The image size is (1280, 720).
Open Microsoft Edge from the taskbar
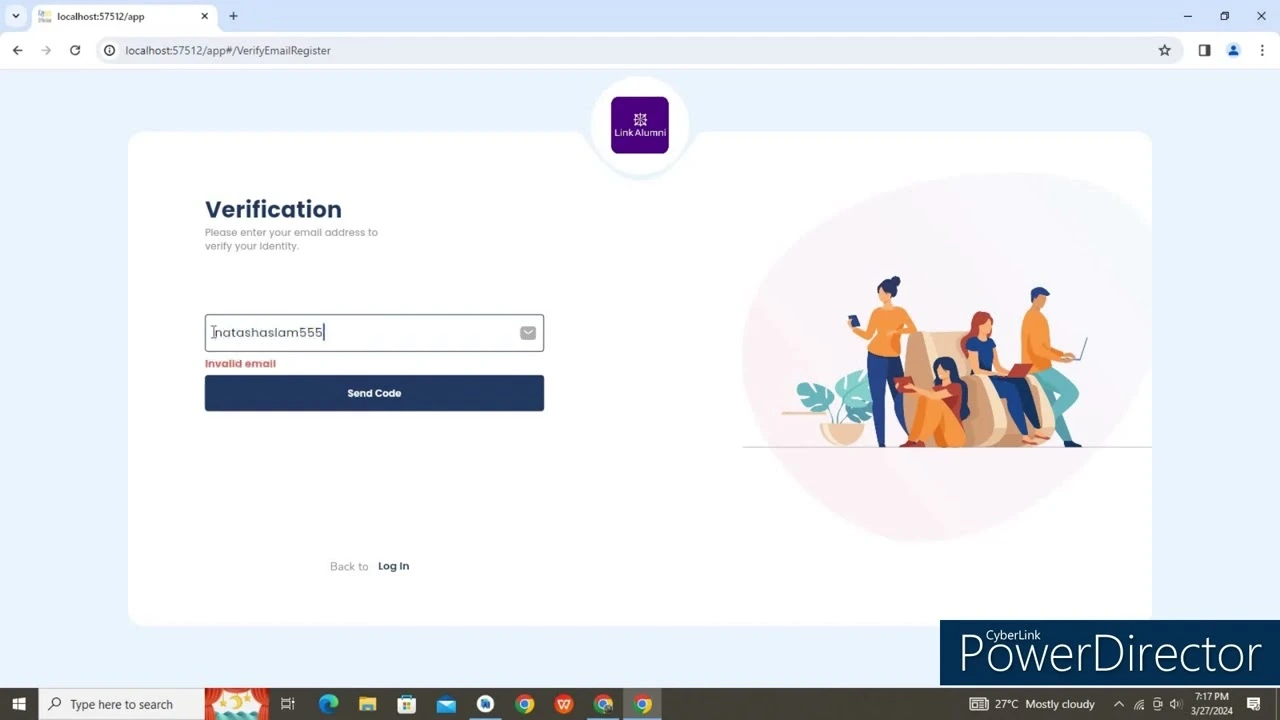(x=328, y=704)
